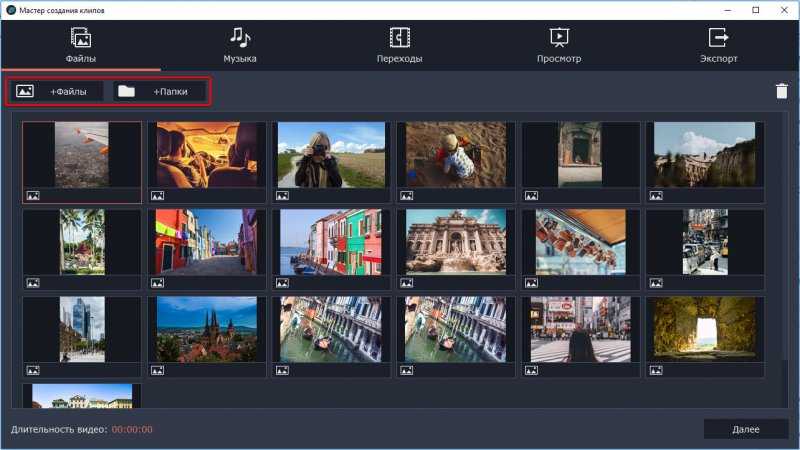Select the colorful canal houses thumbnail
Screen dimensions: 800x450
[x=331, y=242]
